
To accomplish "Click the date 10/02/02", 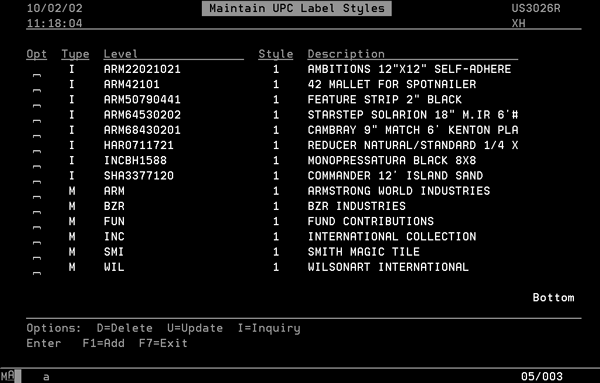I will coord(54,8).
